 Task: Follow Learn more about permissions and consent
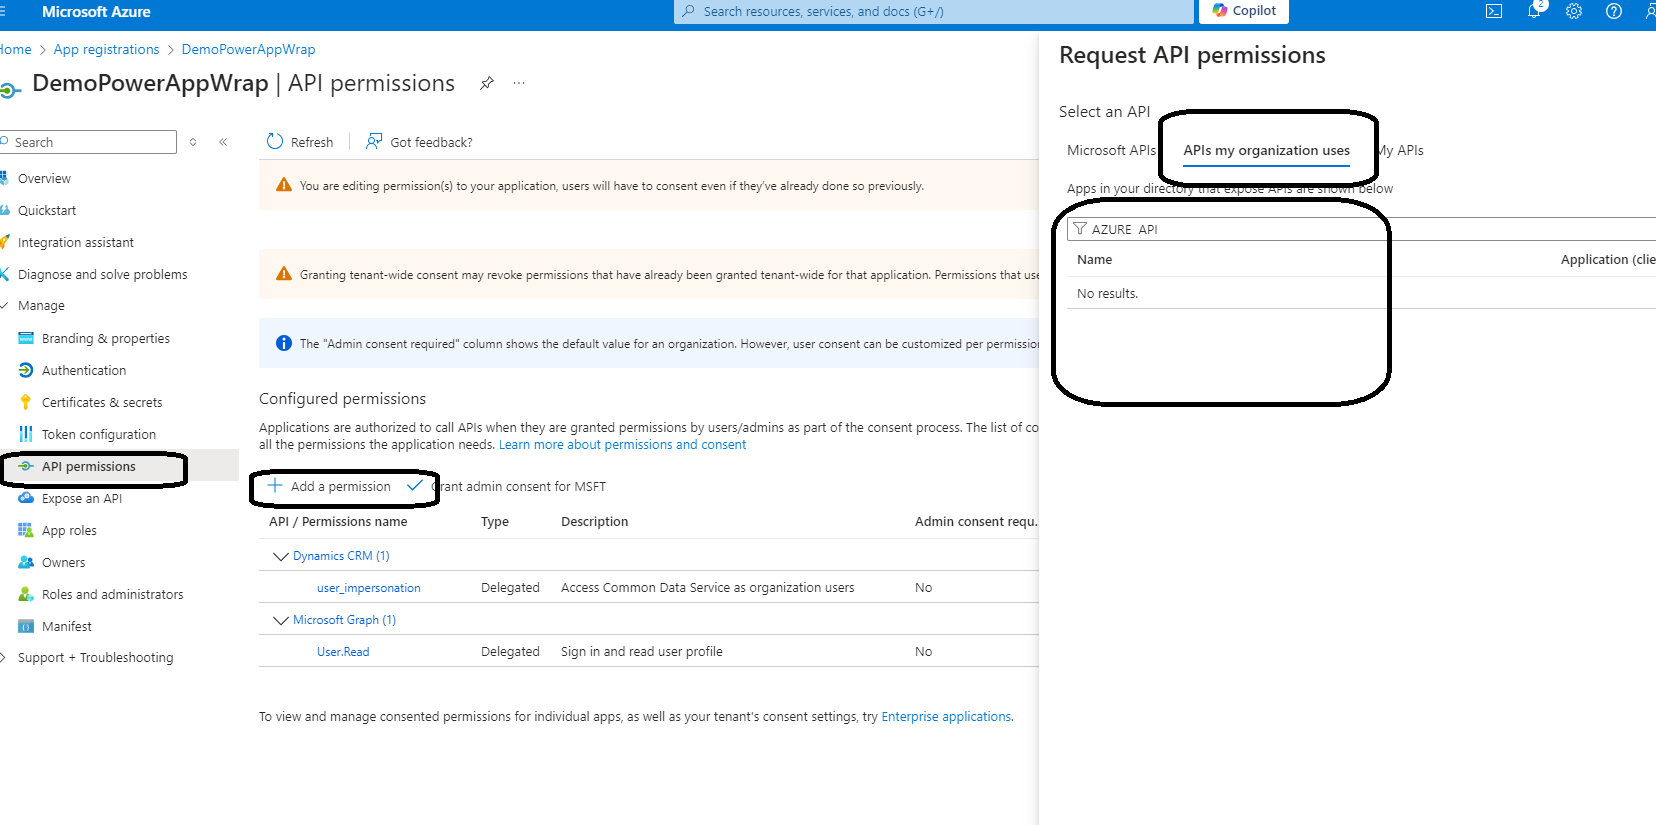pyautogui.click(x=622, y=445)
